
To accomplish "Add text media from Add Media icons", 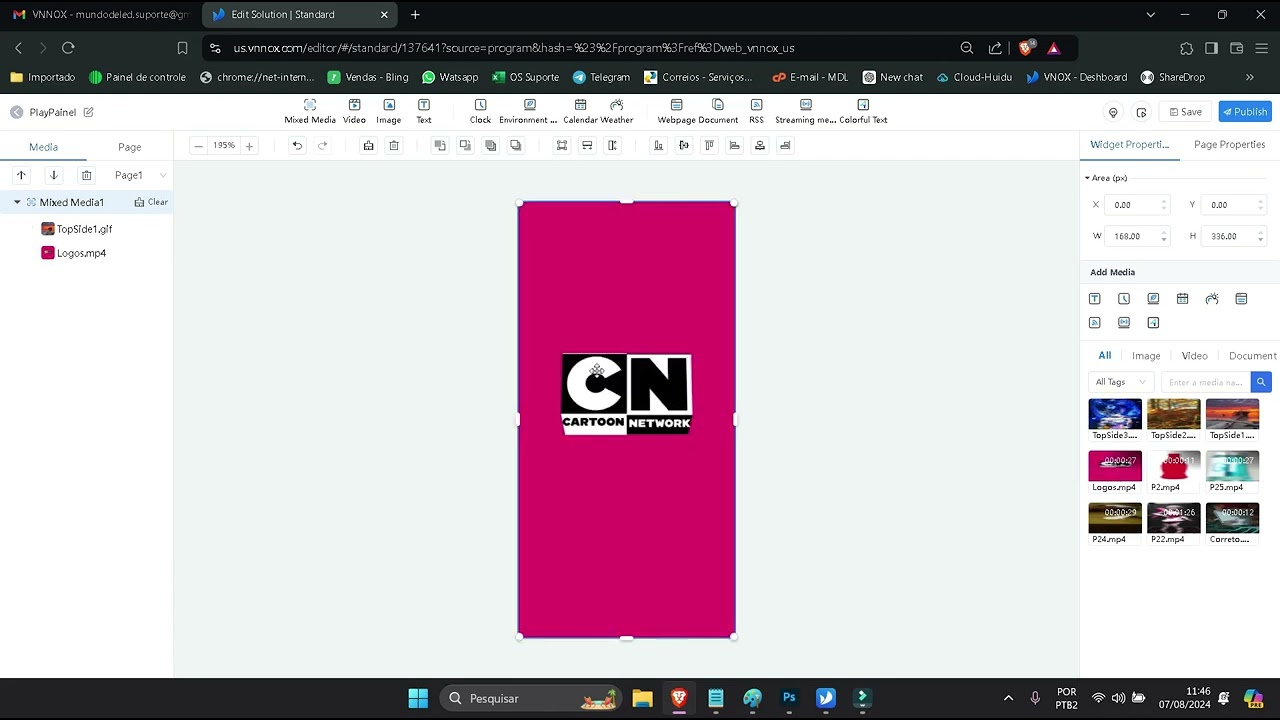I will point(1095,299).
